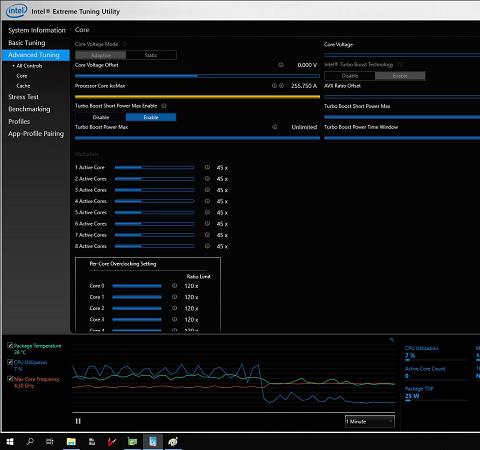This screenshot has width=480, height=450.
Task: Enable Intel Turbo Boost Technology
Action: click(x=400, y=76)
